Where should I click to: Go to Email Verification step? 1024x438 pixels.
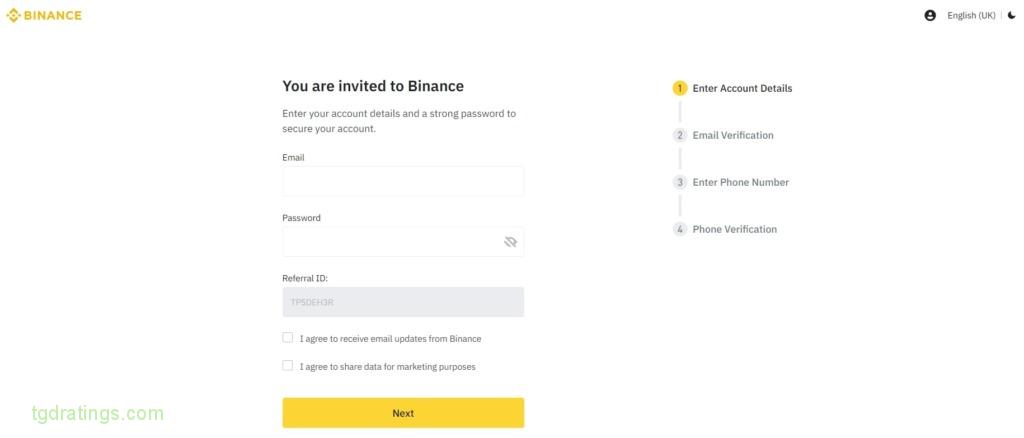coord(733,135)
